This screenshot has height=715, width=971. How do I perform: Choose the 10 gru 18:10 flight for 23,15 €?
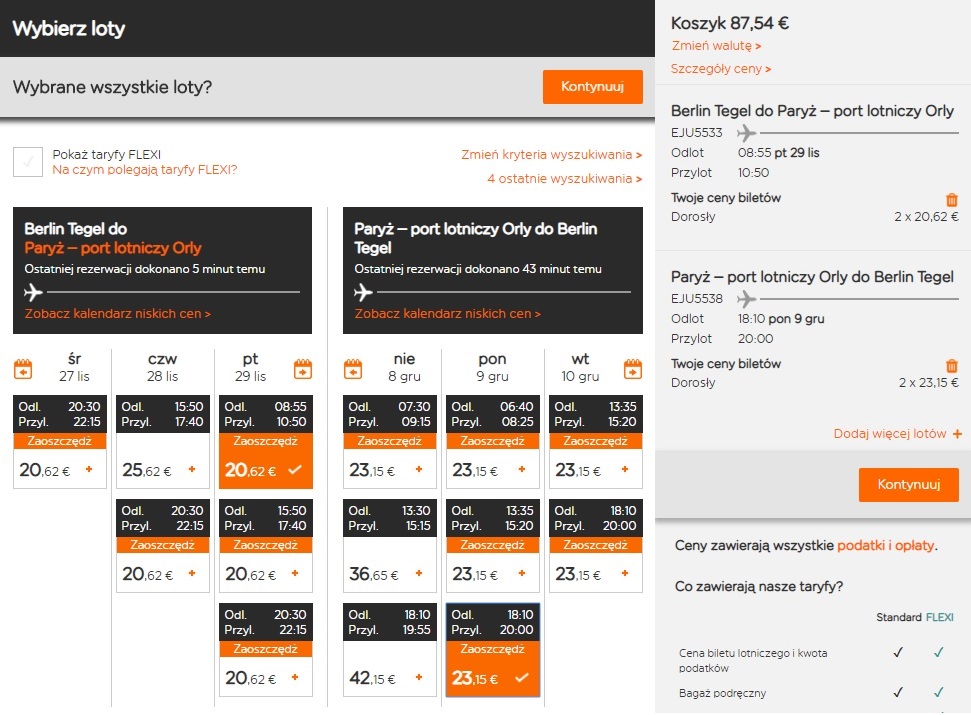coord(596,545)
